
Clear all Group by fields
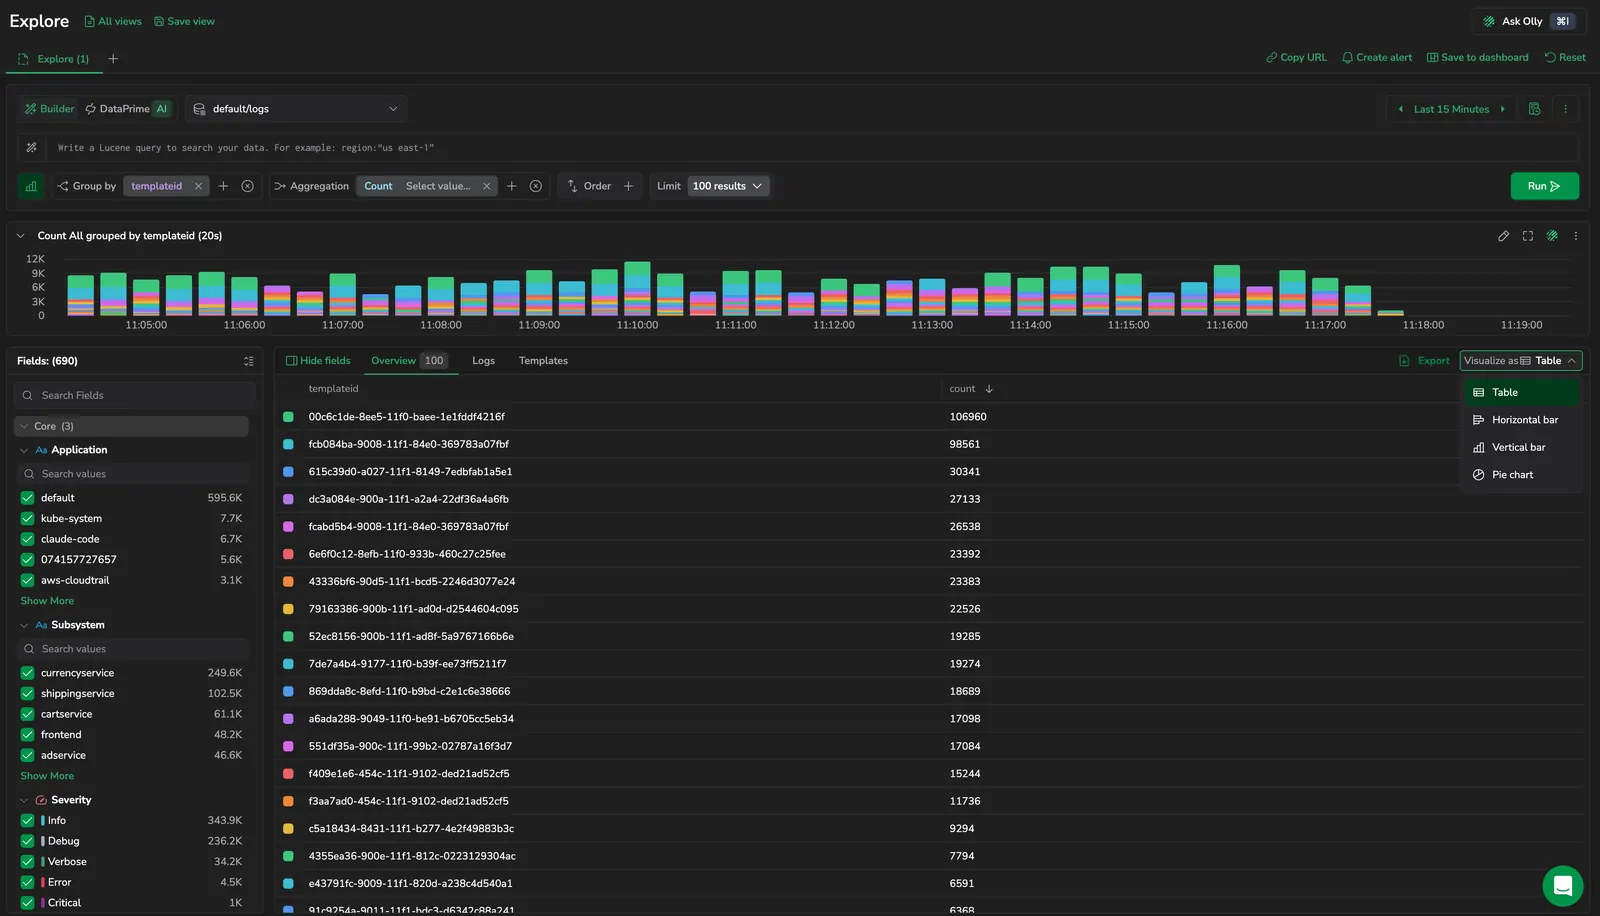[247, 186]
